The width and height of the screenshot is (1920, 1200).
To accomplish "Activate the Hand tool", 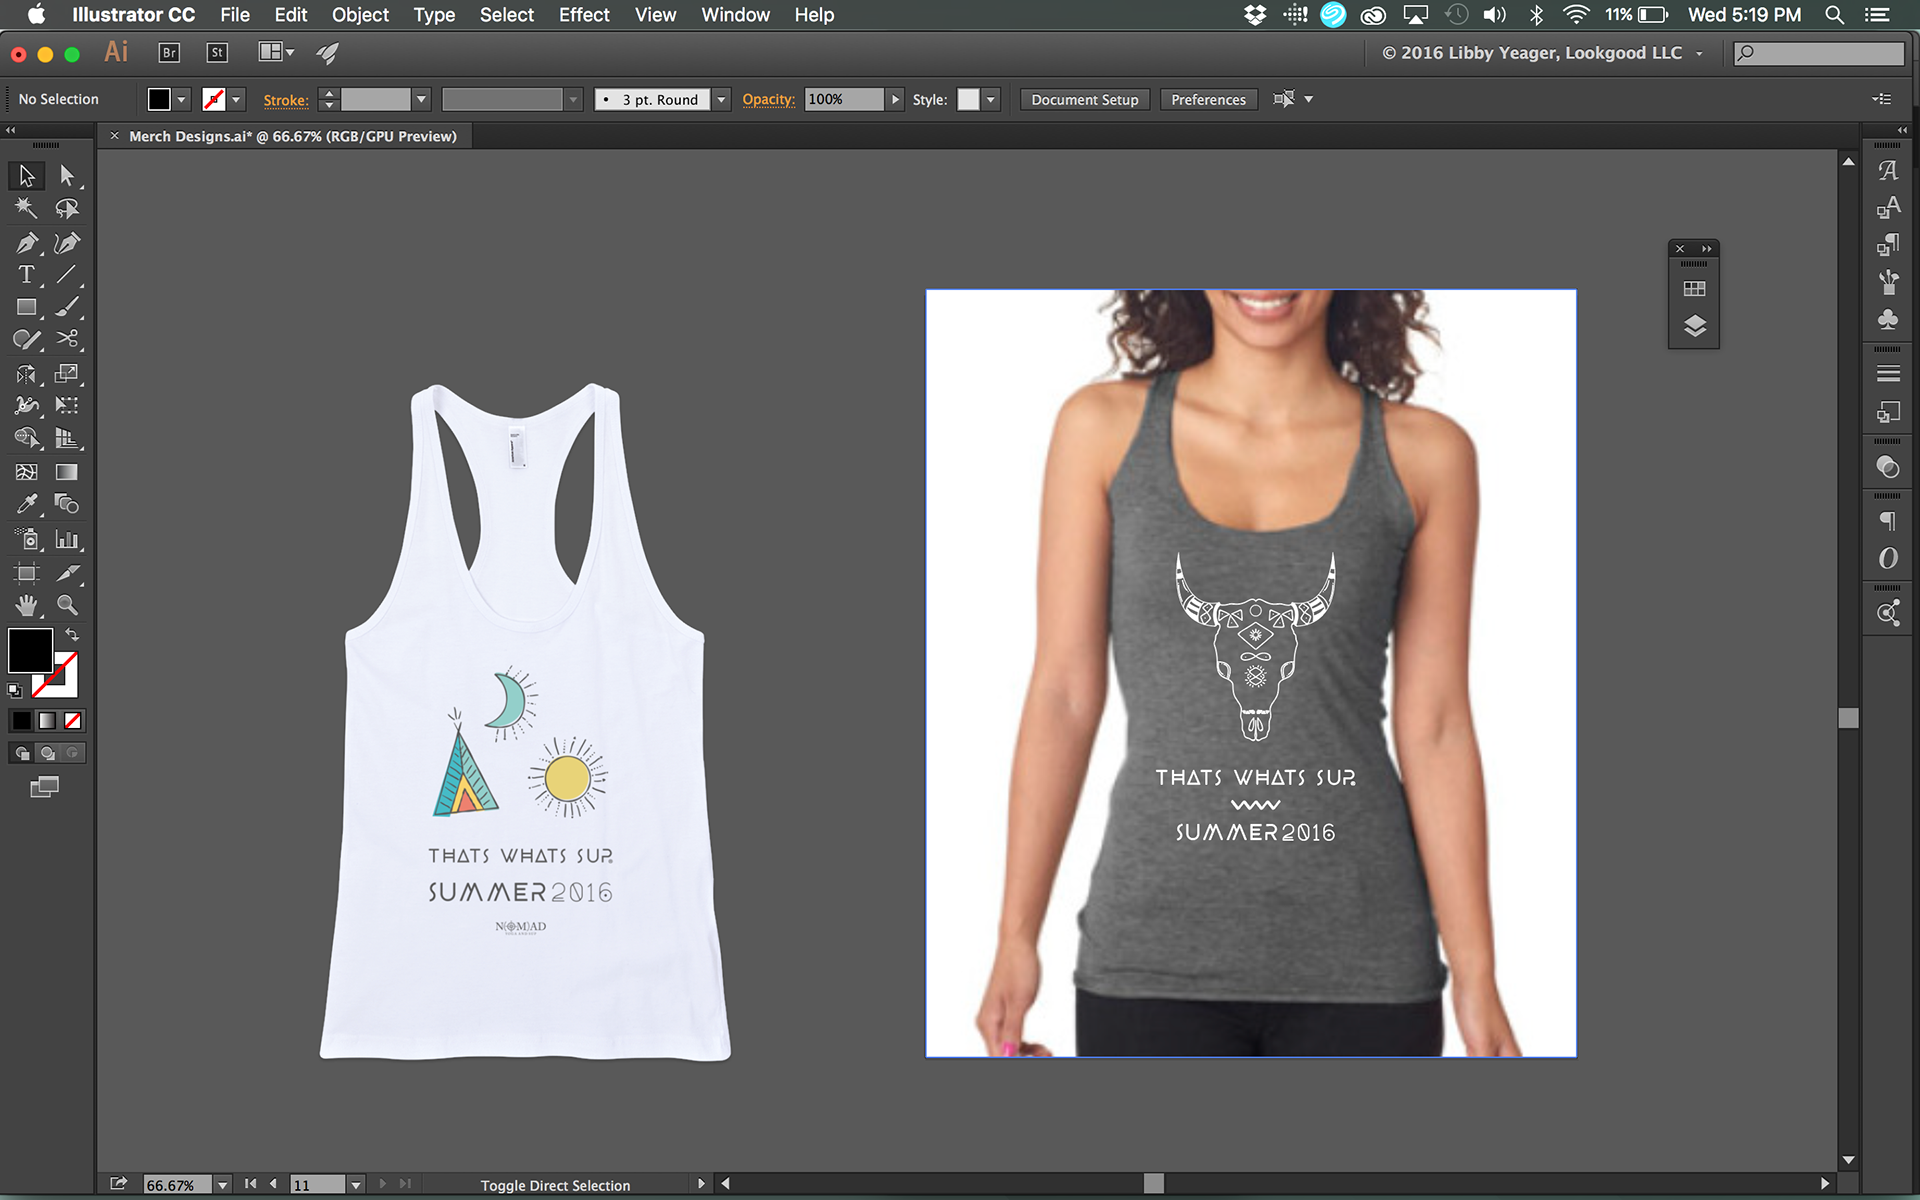I will coord(26,605).
